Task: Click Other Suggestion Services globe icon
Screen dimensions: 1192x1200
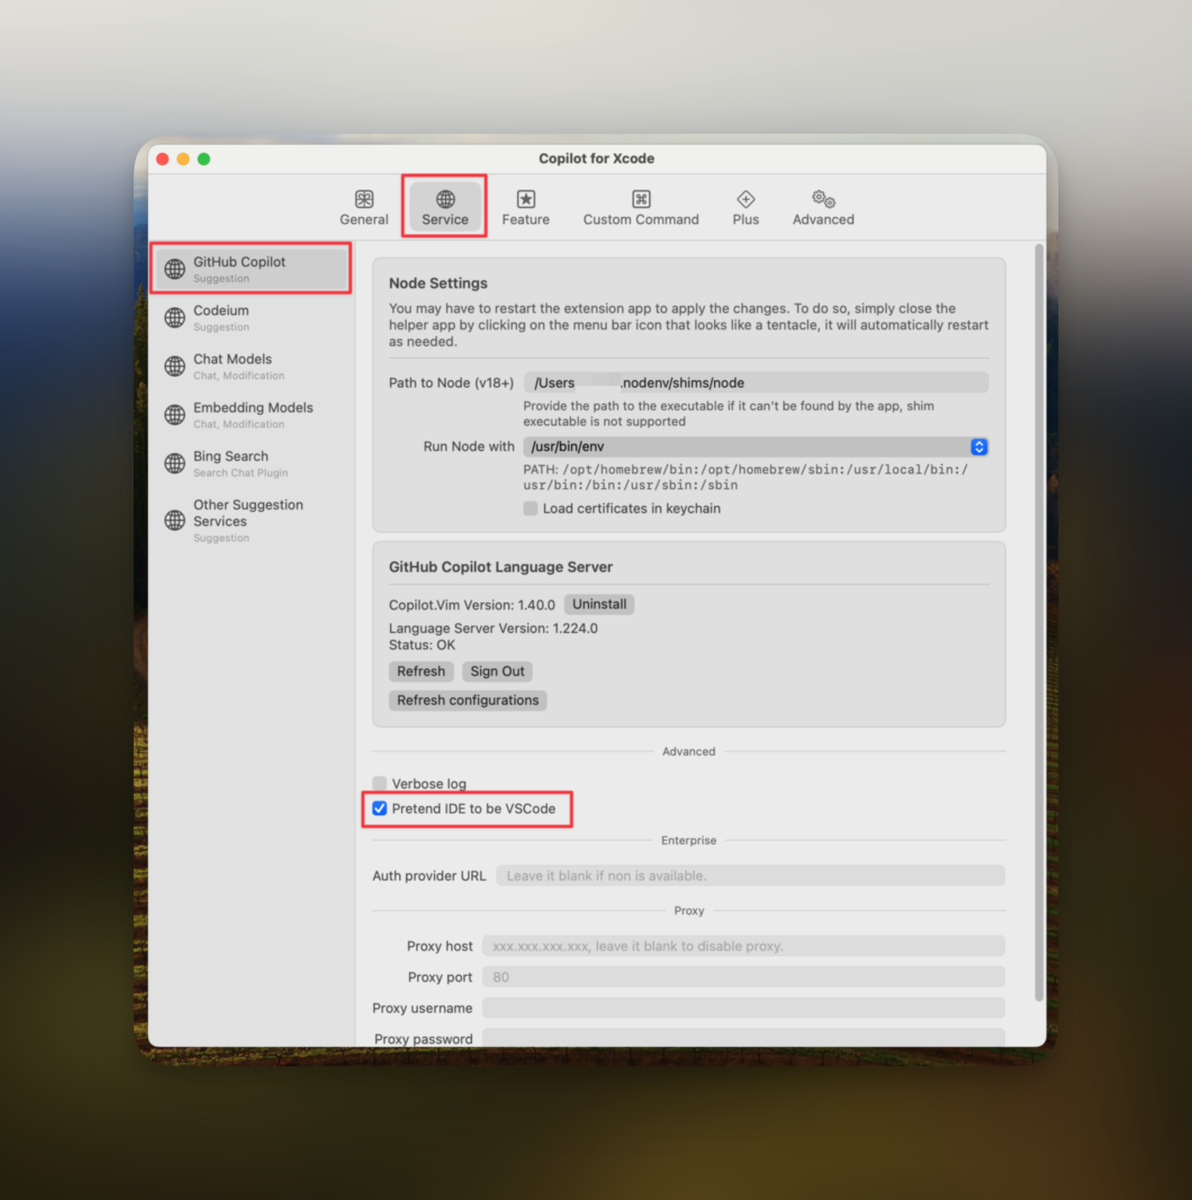Action: point(175,520)
